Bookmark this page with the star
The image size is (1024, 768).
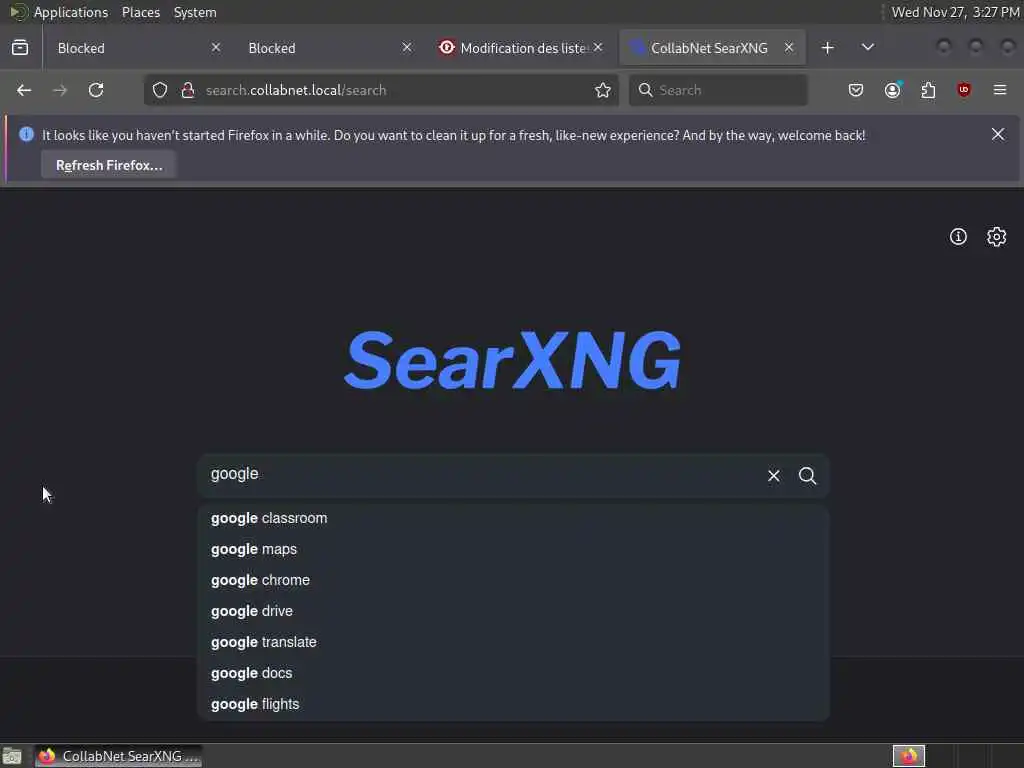[603, 90]
